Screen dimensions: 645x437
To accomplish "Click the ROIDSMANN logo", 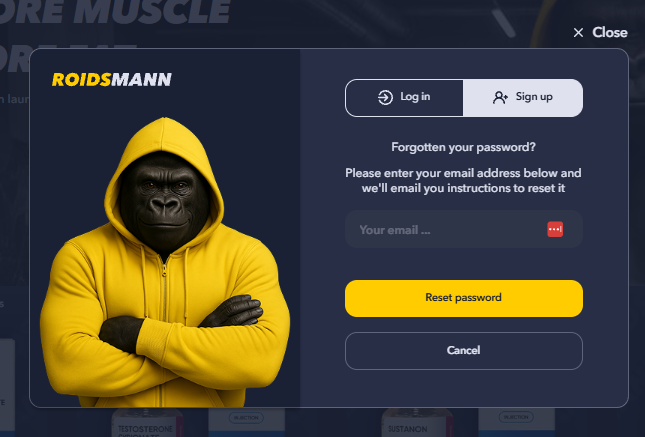I will pyautogui.click(x=112, y=79).
